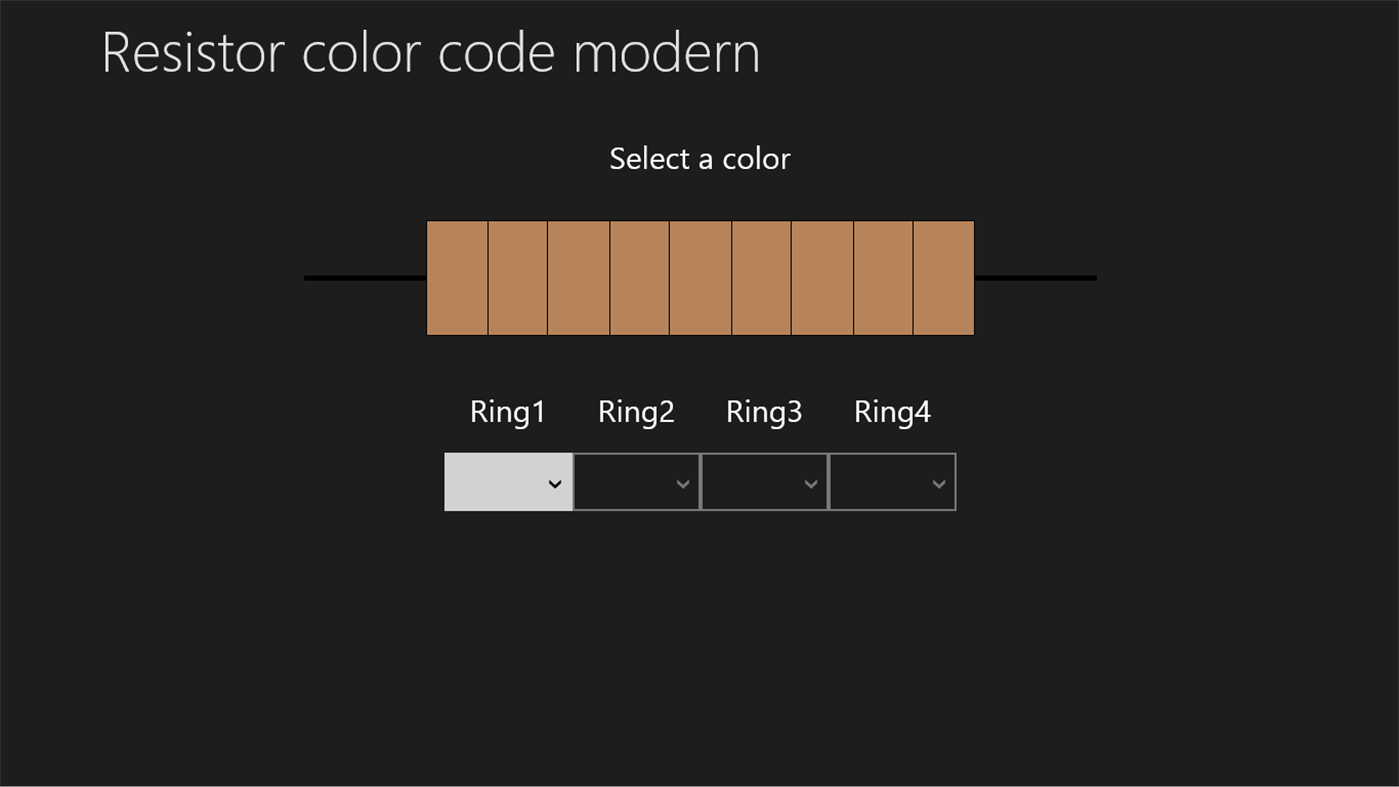
Task: Select the second resistor band from left
Action: coord(518,278)
